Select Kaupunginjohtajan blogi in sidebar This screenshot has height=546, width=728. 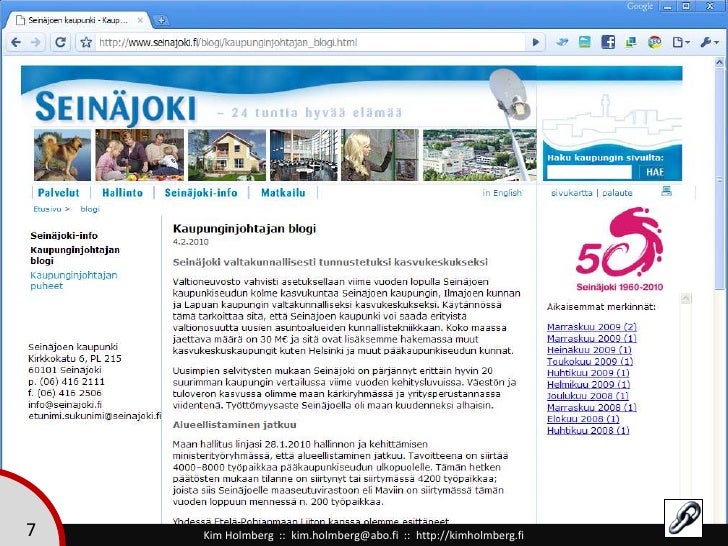pyautogui.click(x=75, y=255)
